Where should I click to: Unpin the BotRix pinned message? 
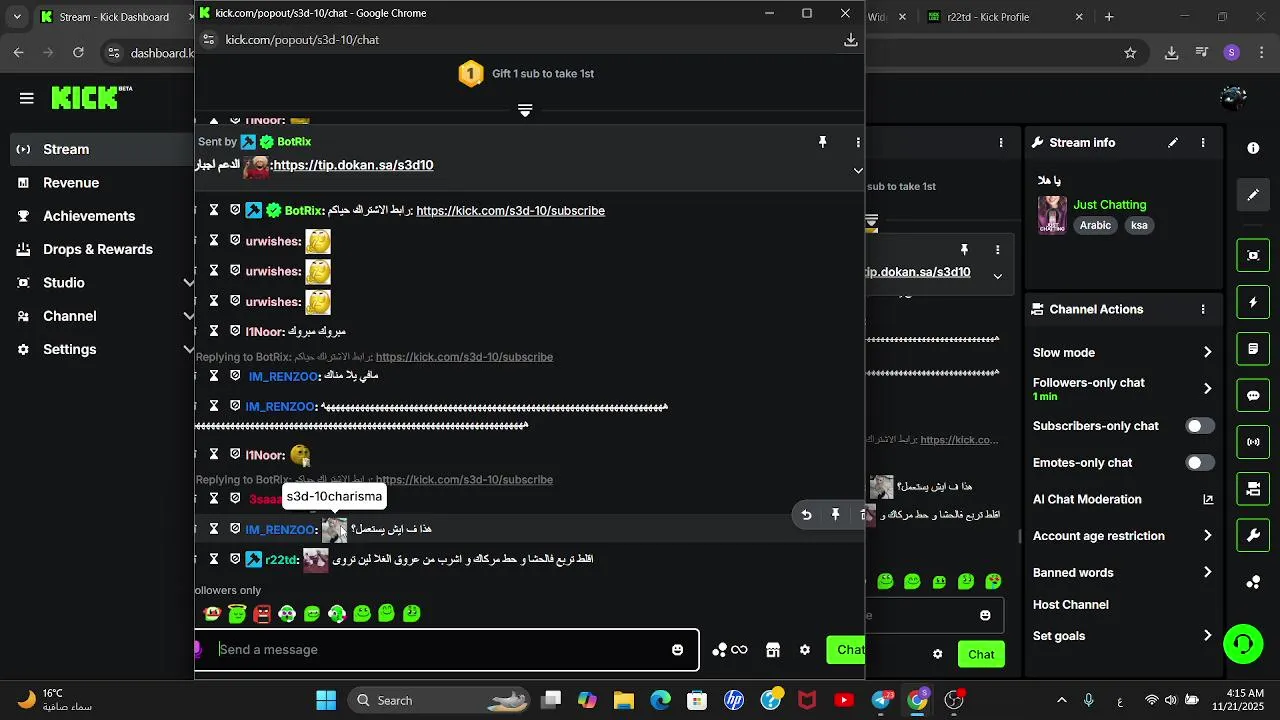click(823, 143)
